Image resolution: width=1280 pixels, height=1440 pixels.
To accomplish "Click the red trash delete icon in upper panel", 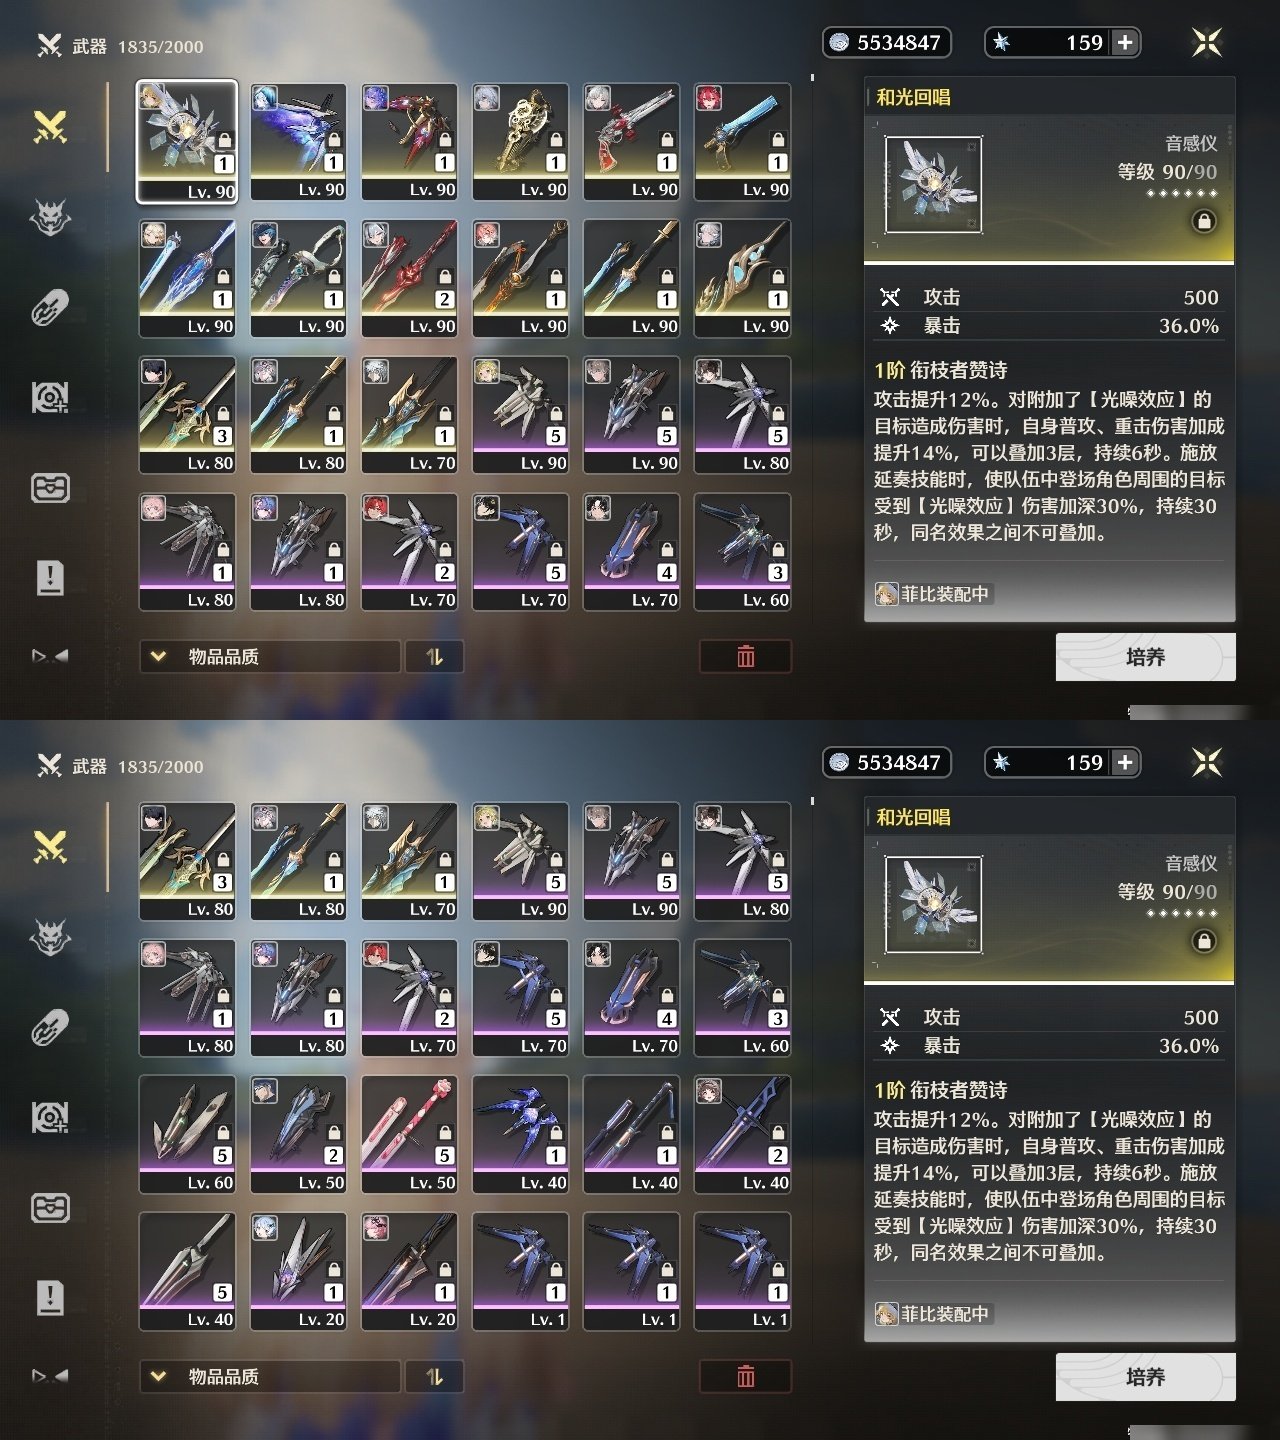I will click(745, 656).
